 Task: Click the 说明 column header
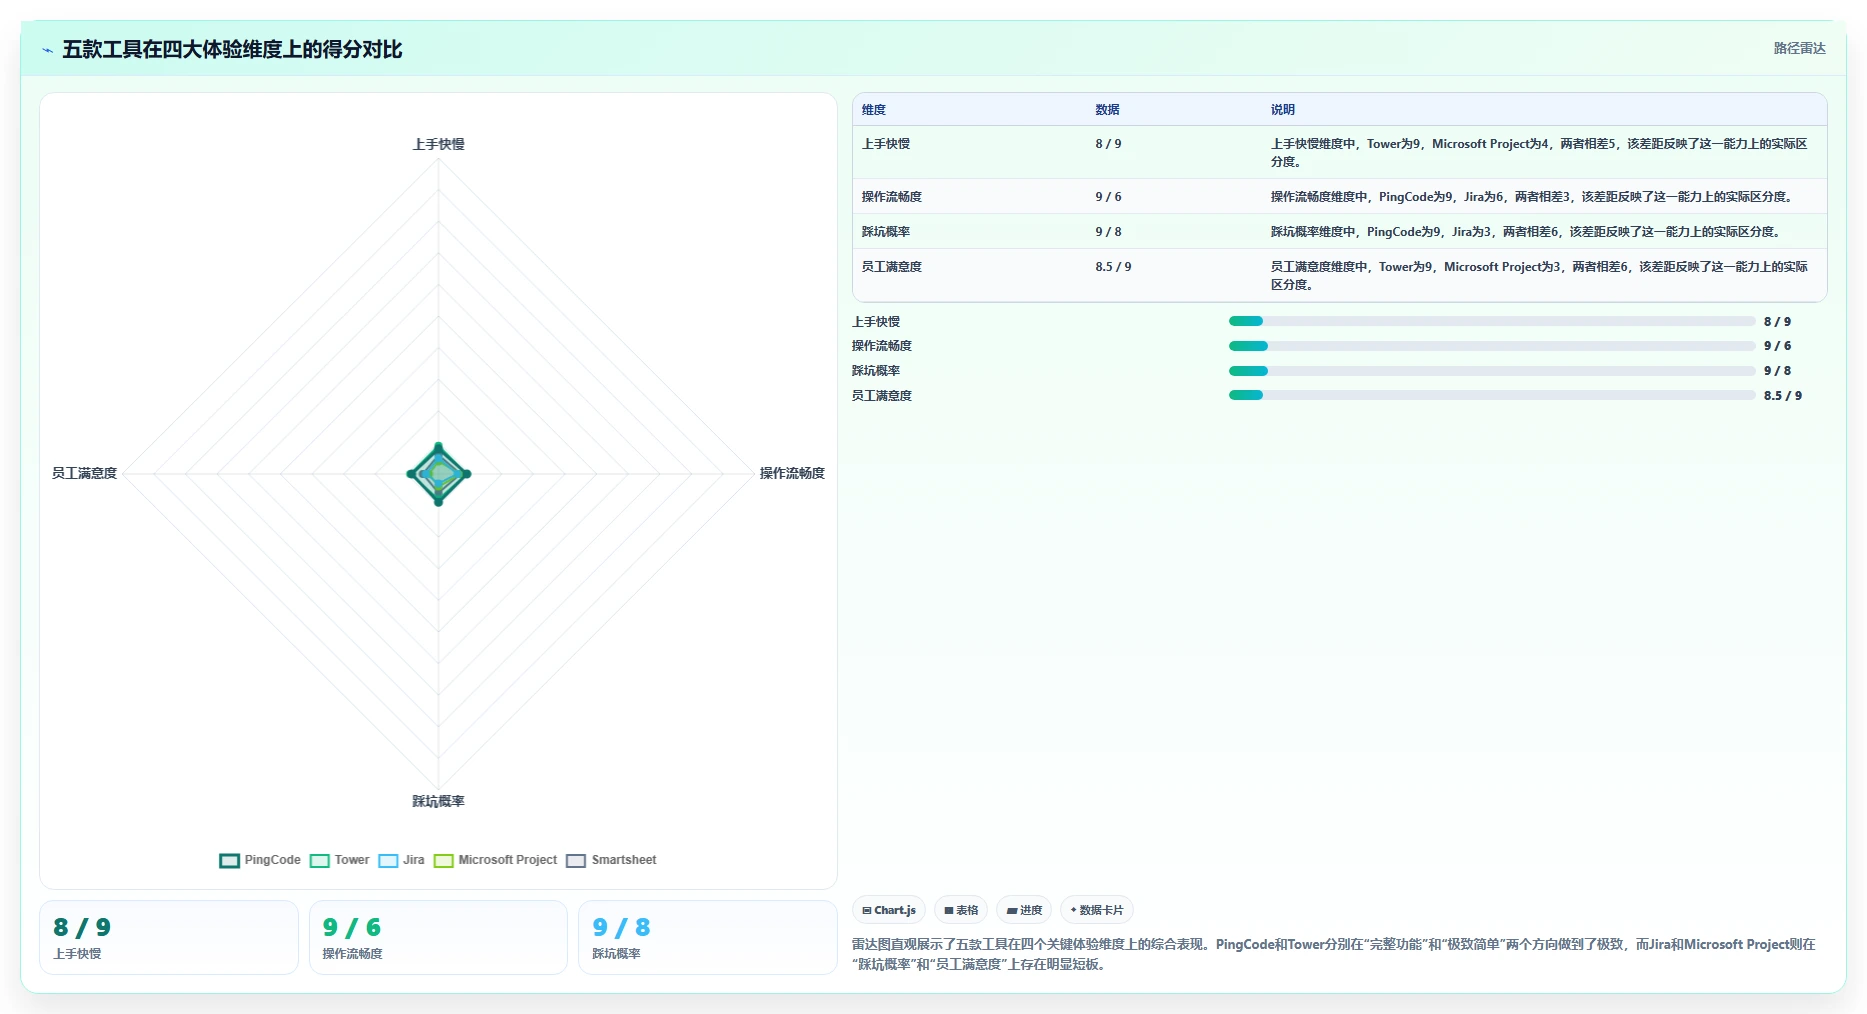1283,110
